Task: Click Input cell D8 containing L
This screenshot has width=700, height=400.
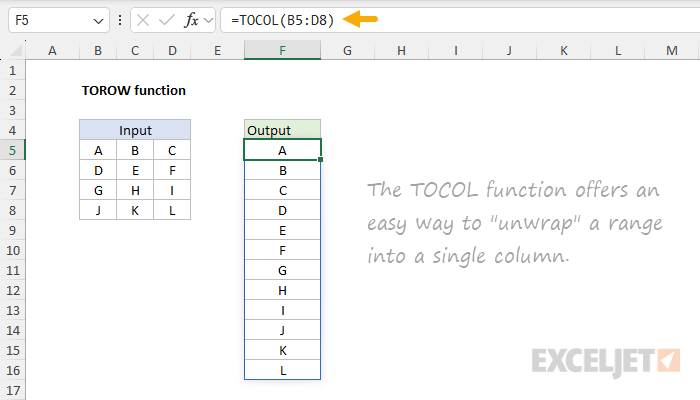Action: (172, 210)
